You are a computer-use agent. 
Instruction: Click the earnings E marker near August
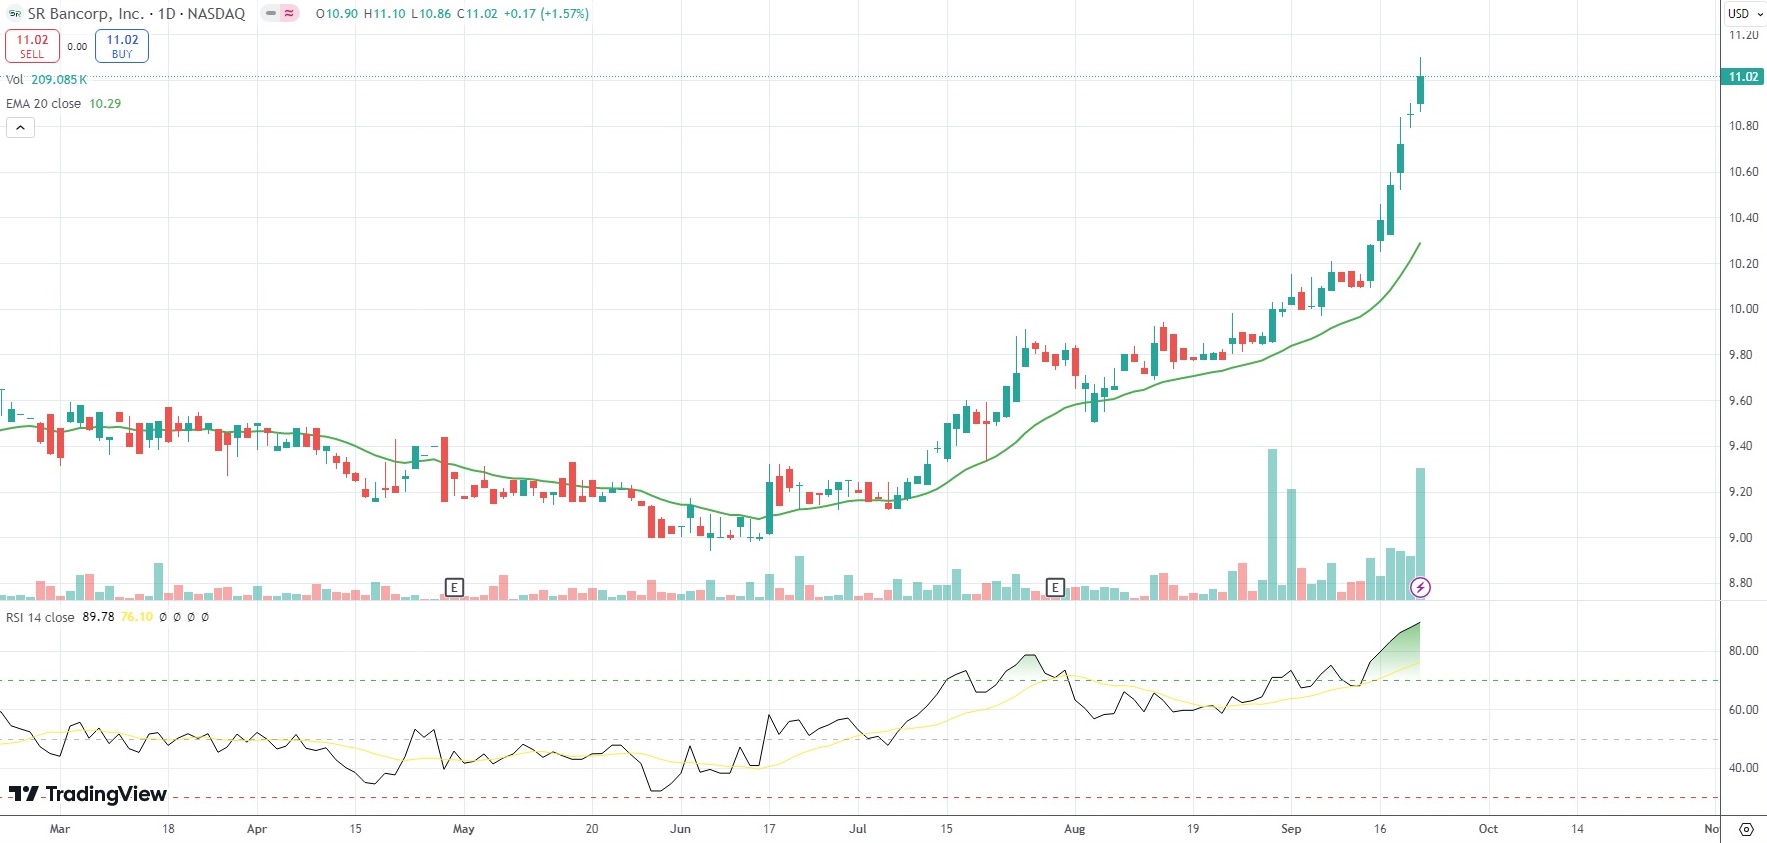coord(1055,587)
